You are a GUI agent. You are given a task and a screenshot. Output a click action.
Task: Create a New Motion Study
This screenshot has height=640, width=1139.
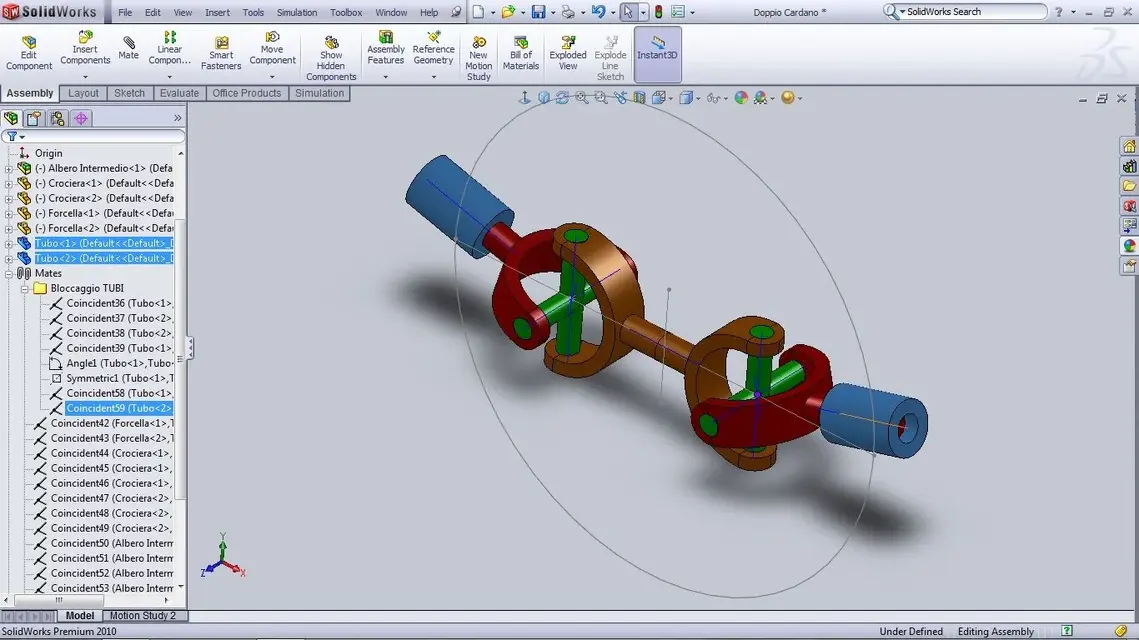(x=479, y=58)
